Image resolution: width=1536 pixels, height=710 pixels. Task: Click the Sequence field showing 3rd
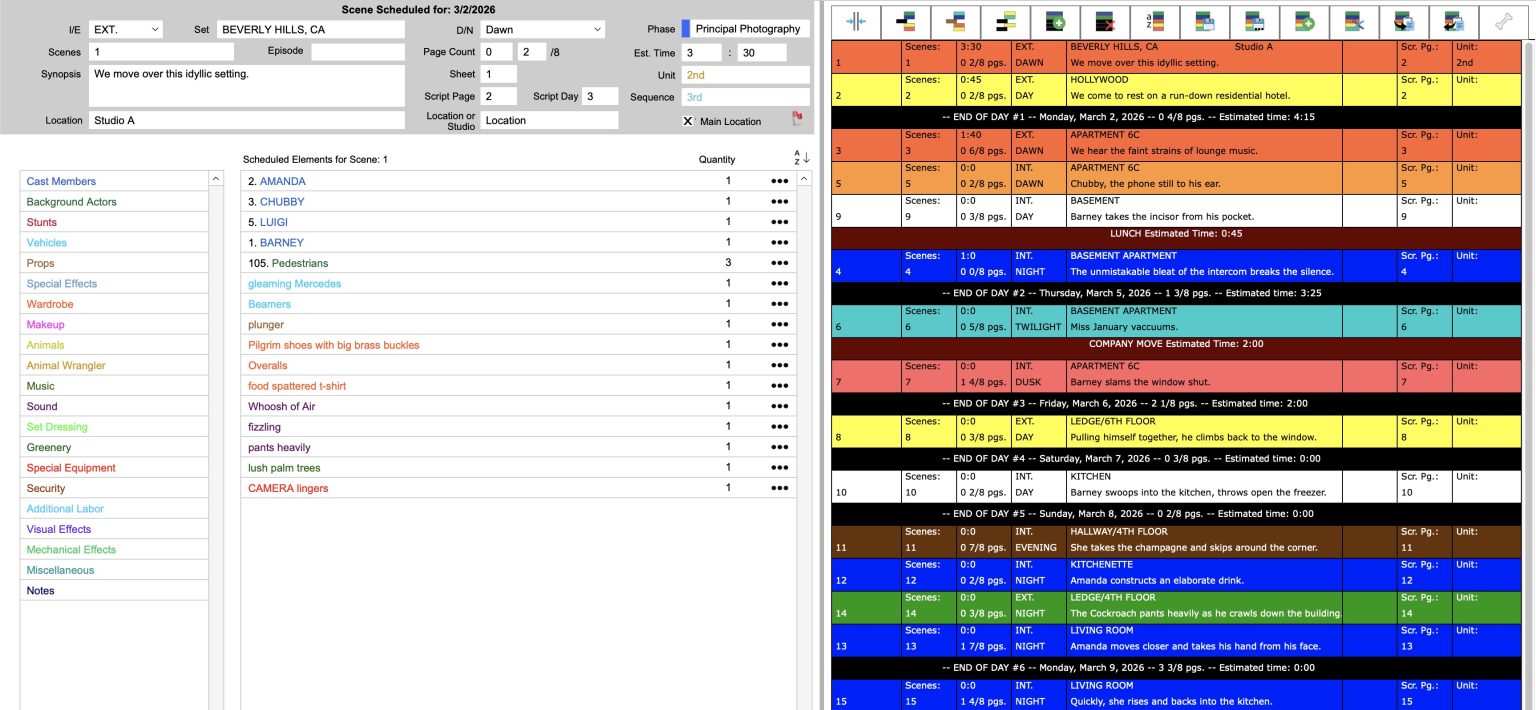[x=746, y=97]
